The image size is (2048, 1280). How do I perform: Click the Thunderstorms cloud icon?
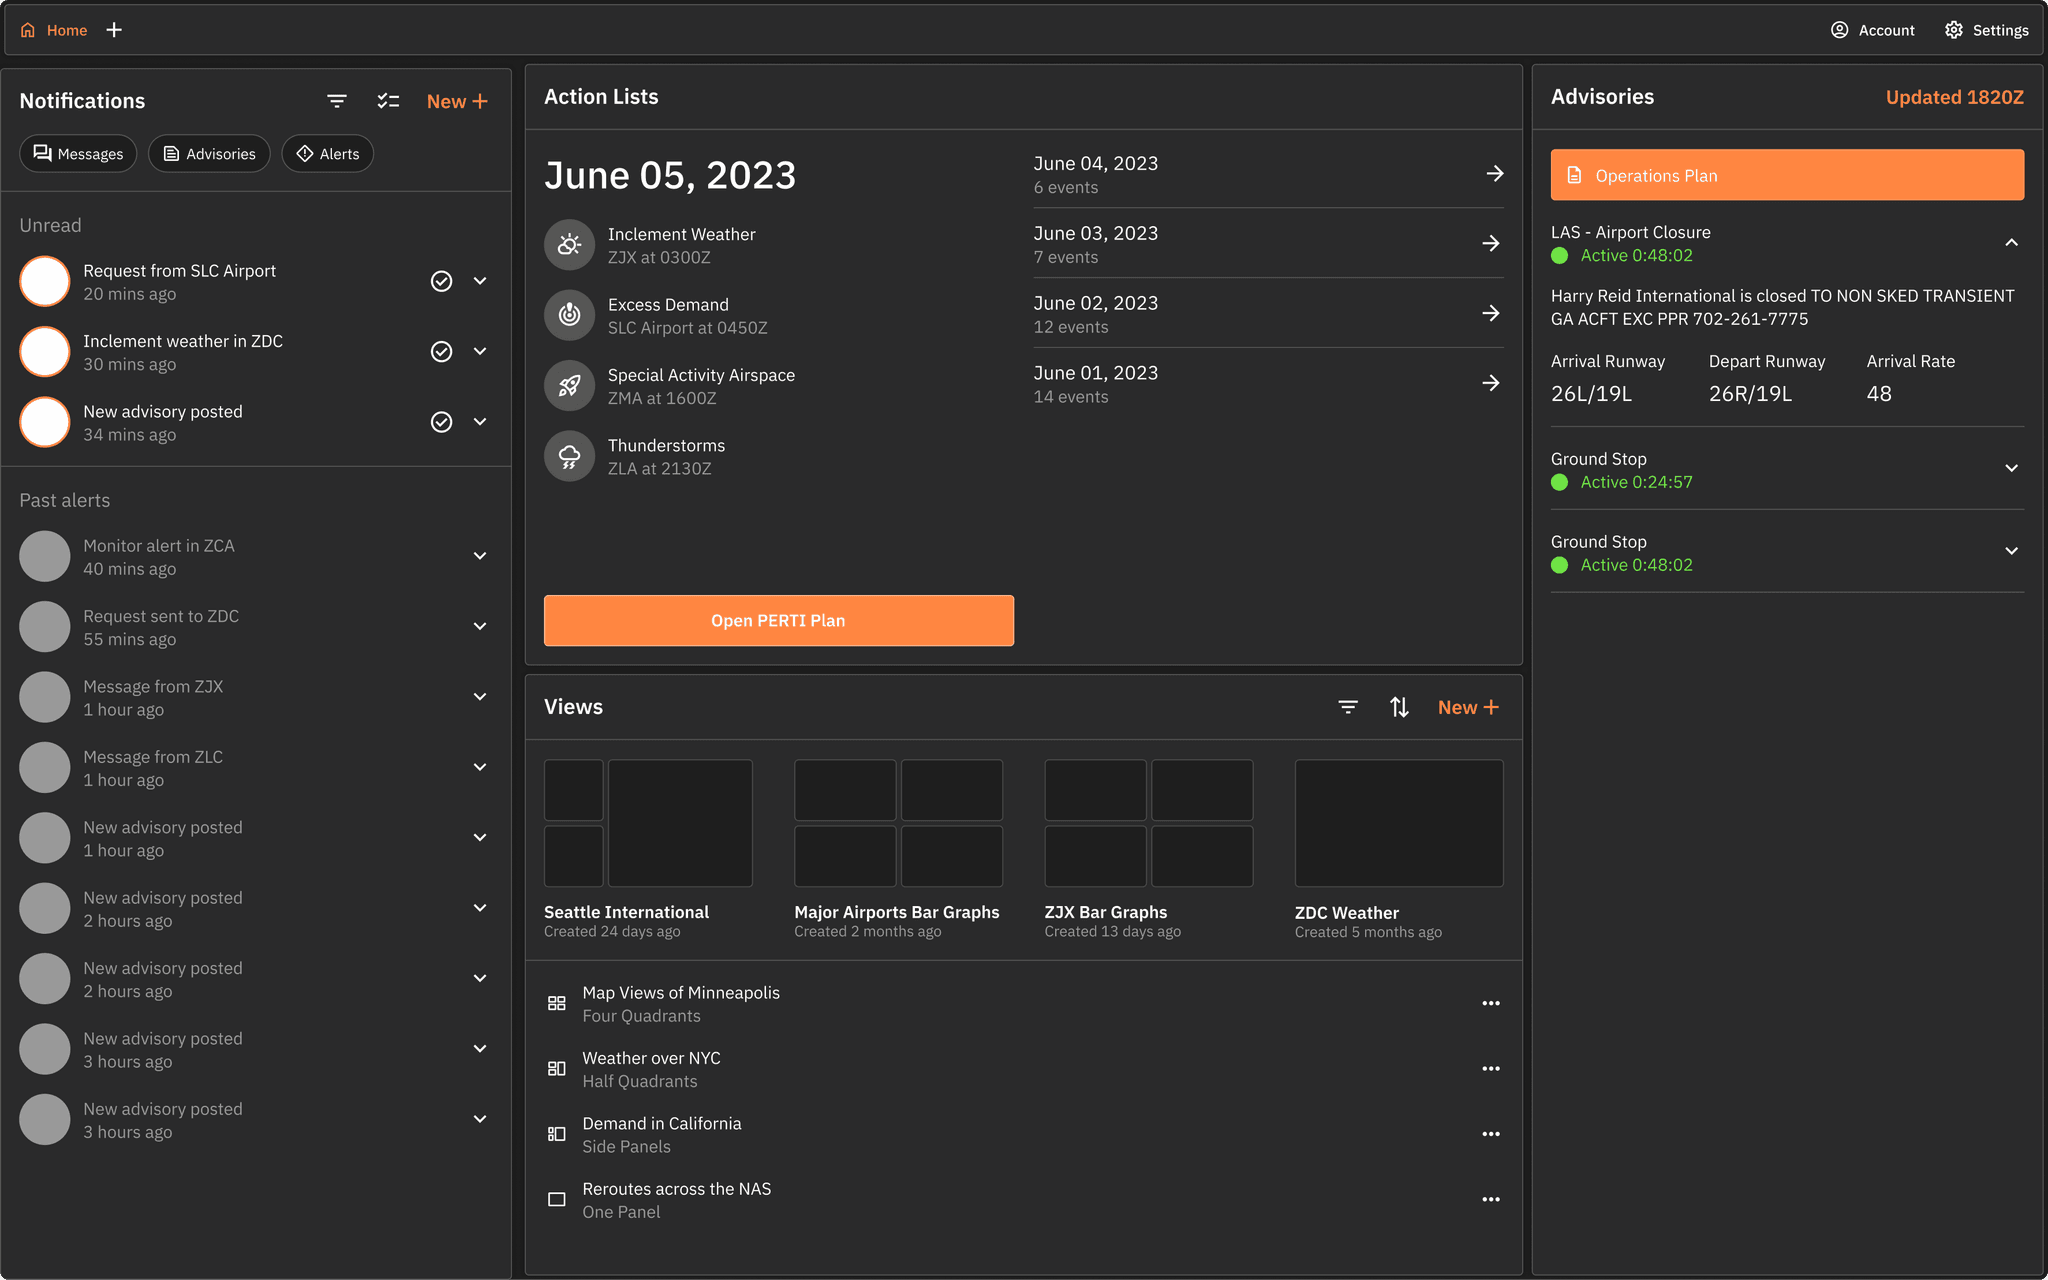coord(569,457)
